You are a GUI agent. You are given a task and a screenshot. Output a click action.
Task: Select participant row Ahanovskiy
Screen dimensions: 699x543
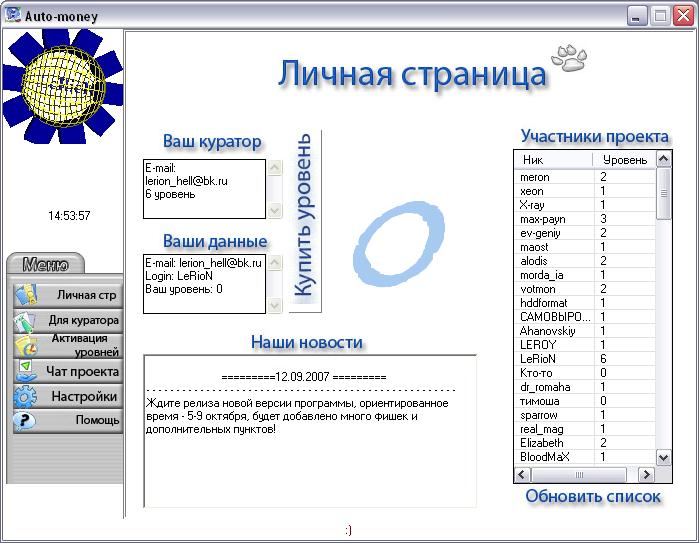pos(585,331)
